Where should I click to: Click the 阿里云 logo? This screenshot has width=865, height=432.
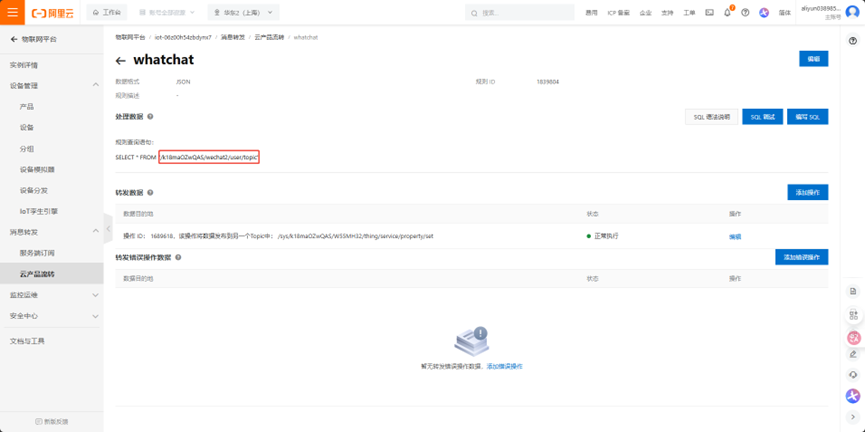click(51, 13)
